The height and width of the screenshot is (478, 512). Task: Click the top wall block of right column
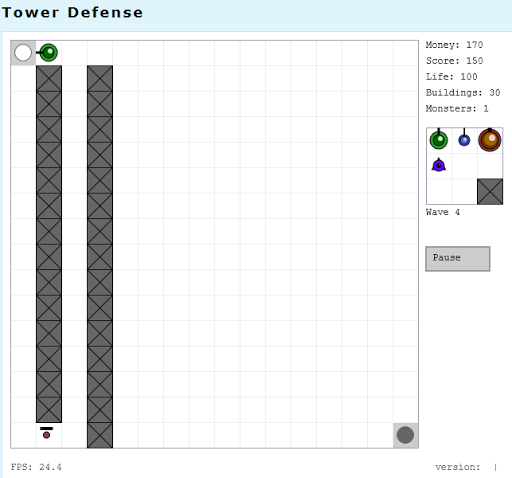coord(100,78)
